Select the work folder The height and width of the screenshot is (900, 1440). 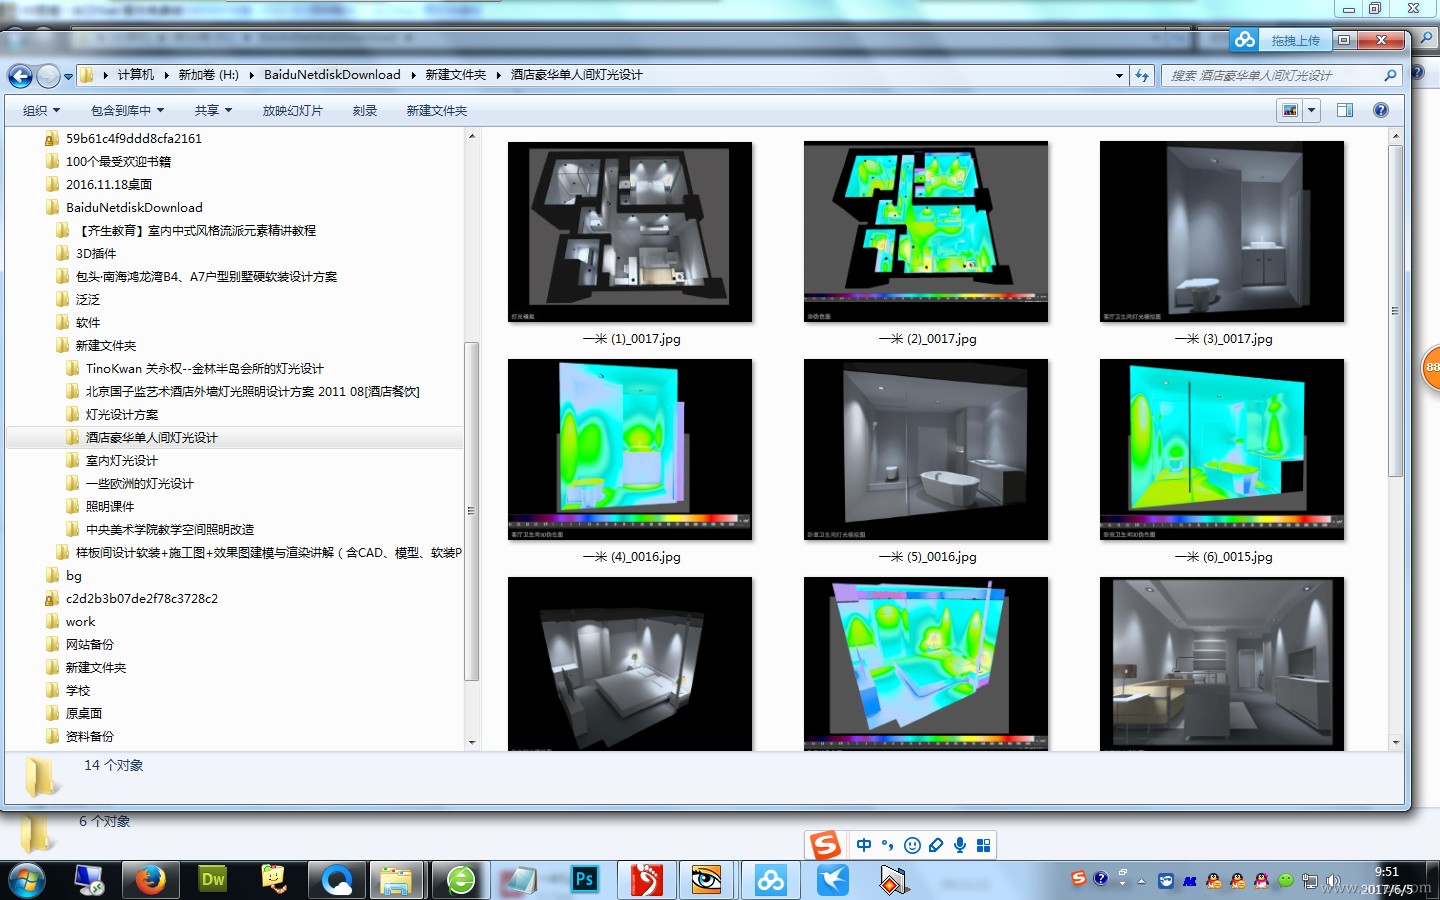80,622
